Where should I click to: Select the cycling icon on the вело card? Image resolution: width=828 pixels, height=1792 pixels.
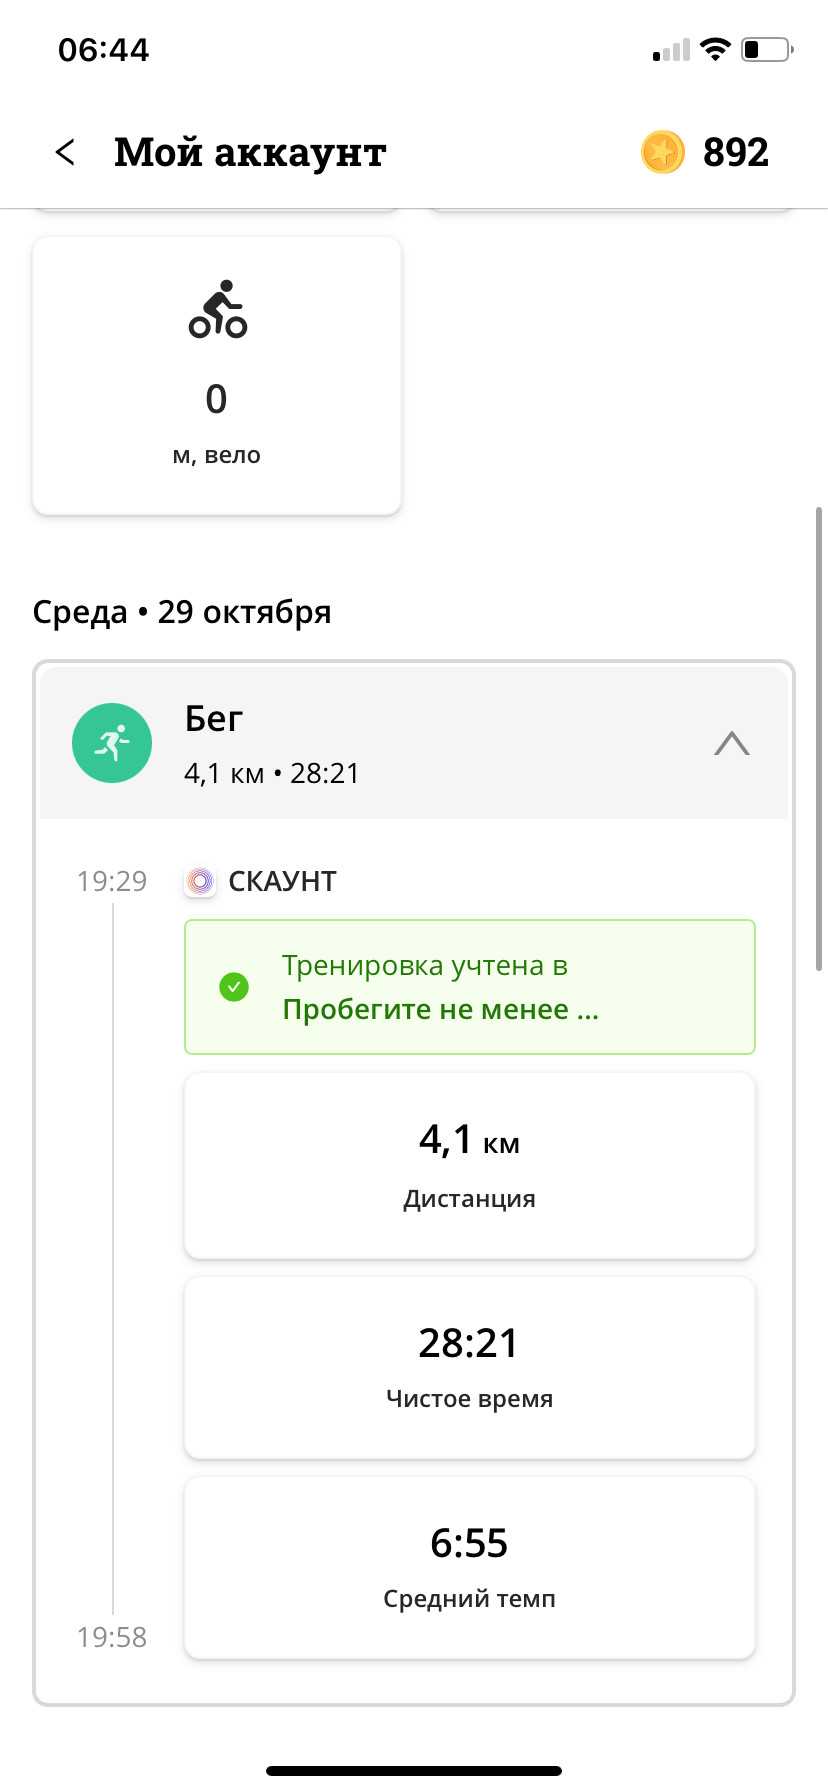[217, 309]
